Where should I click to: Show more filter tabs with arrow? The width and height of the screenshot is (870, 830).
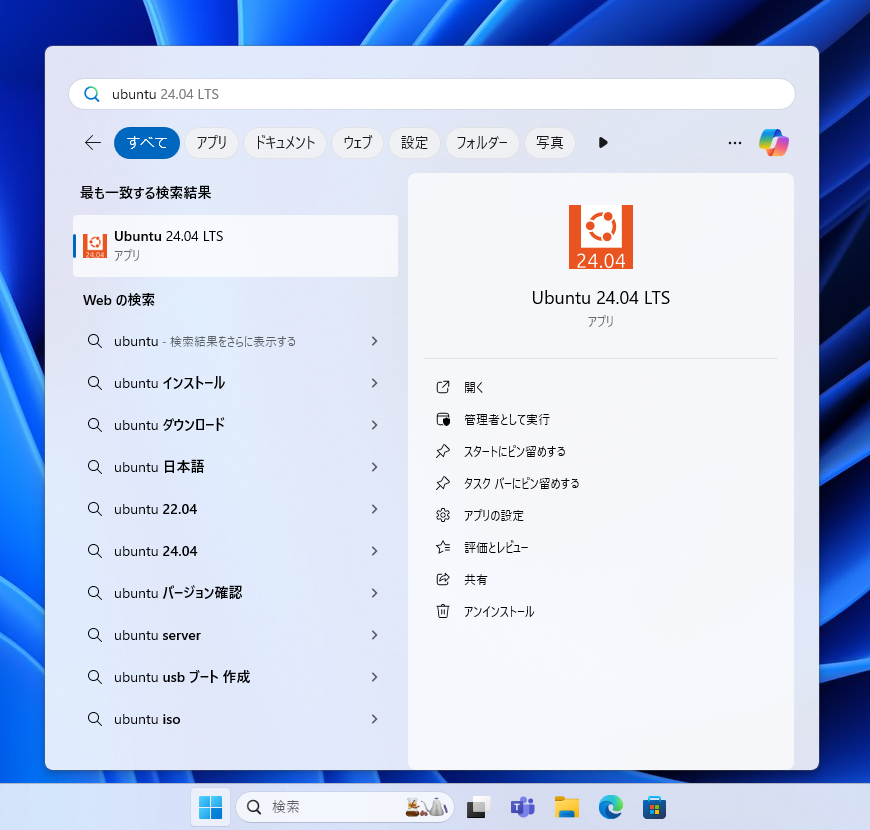(603, 143)
